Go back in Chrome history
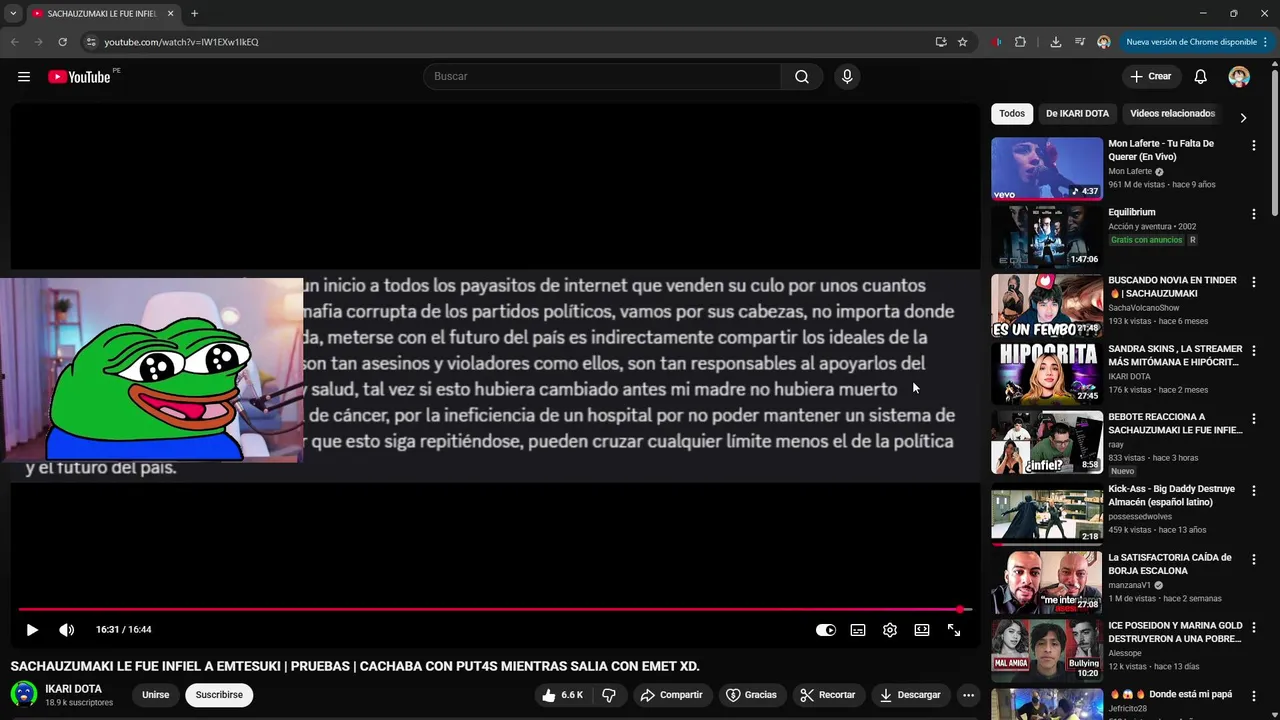1280x720 pixels. coord(15,42)
